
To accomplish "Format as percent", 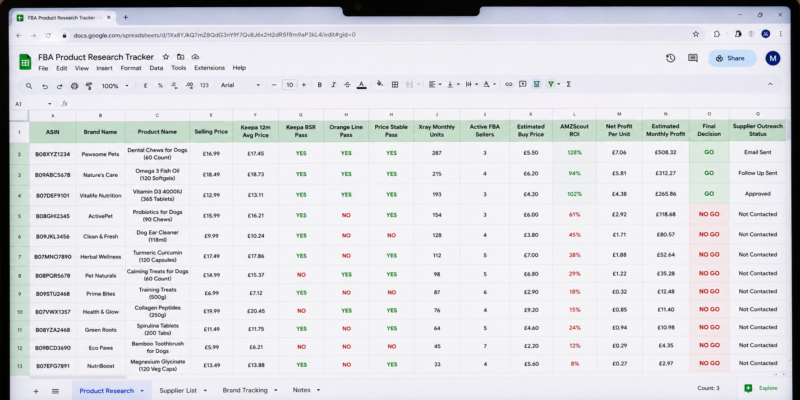I will (x=160, y=86).
